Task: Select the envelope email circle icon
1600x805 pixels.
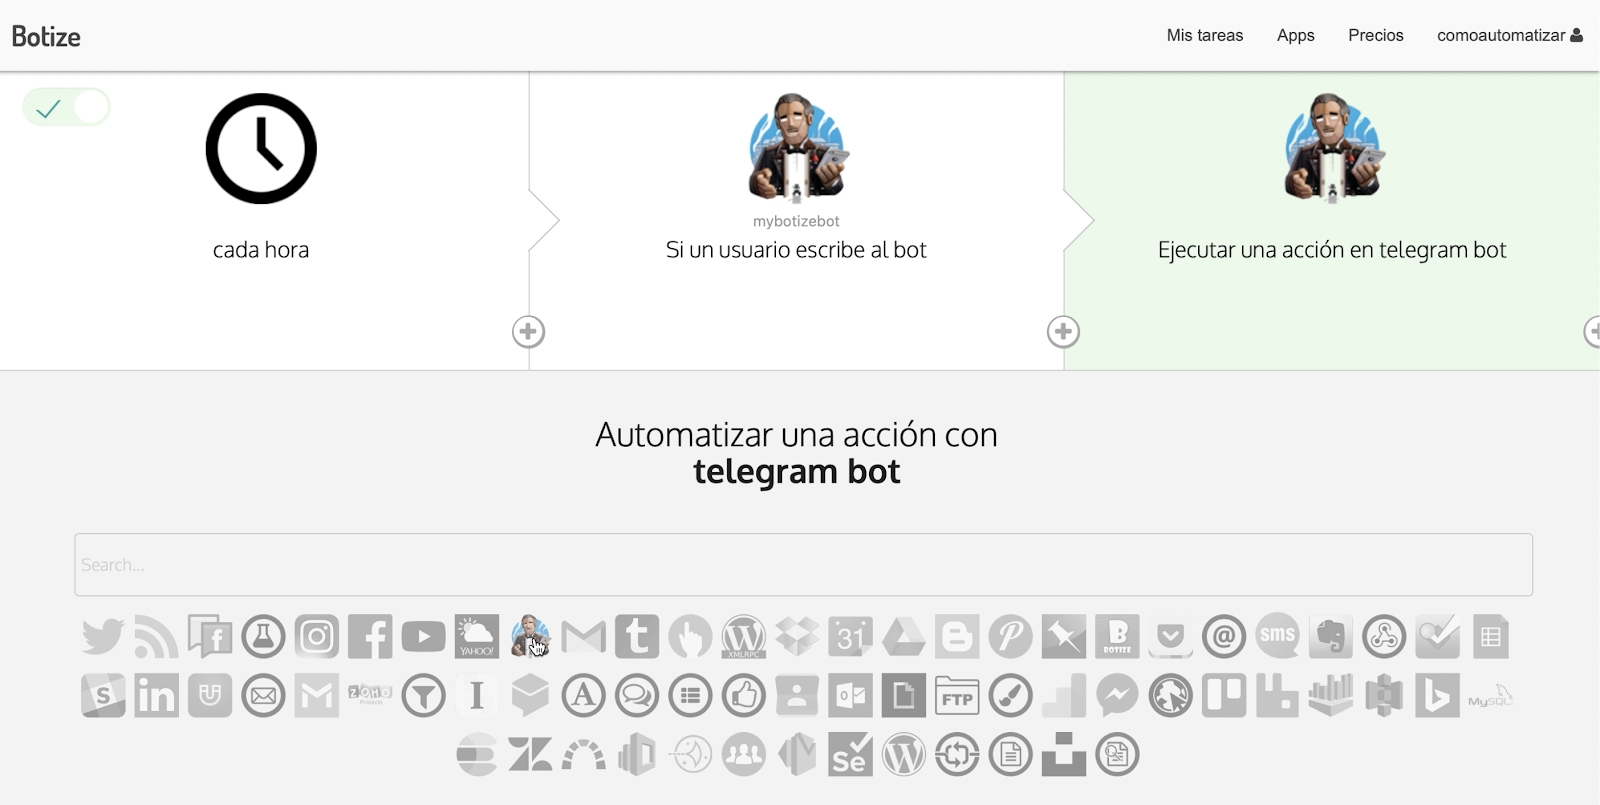Action: pos(263,696)
